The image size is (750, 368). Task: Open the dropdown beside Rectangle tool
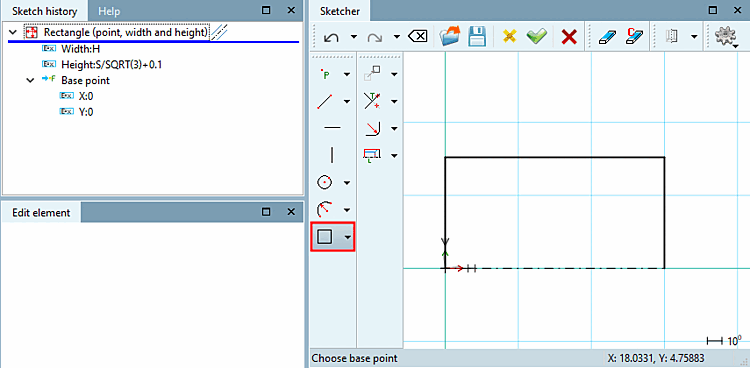(x=348, y=237)
